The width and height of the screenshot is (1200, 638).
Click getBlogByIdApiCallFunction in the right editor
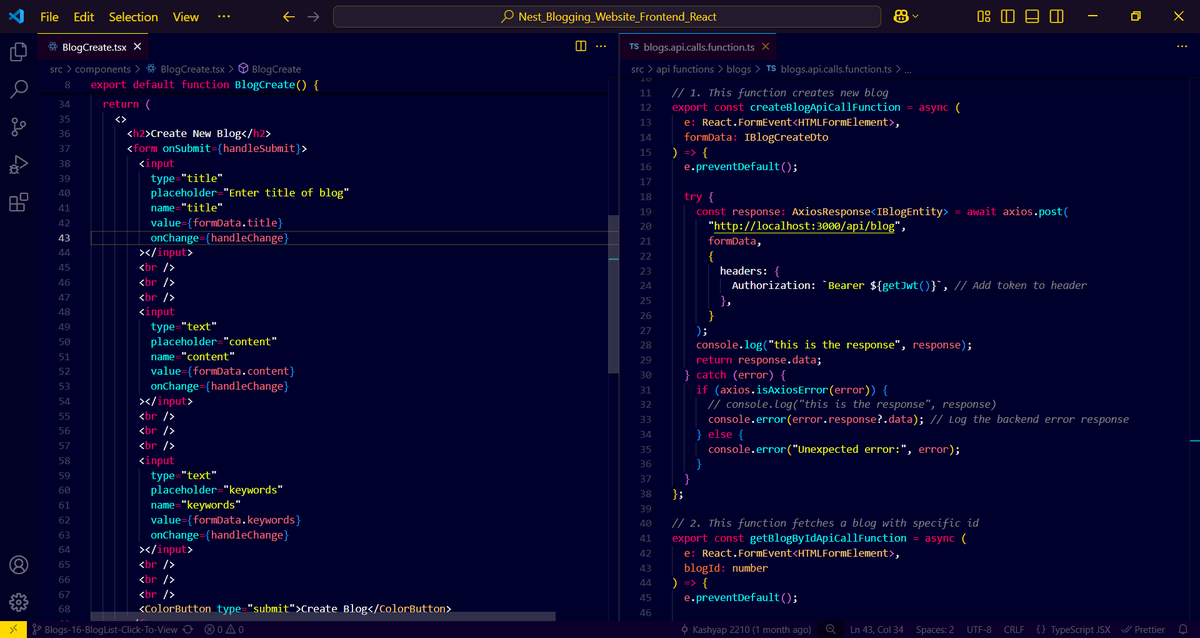coord(829,538)
